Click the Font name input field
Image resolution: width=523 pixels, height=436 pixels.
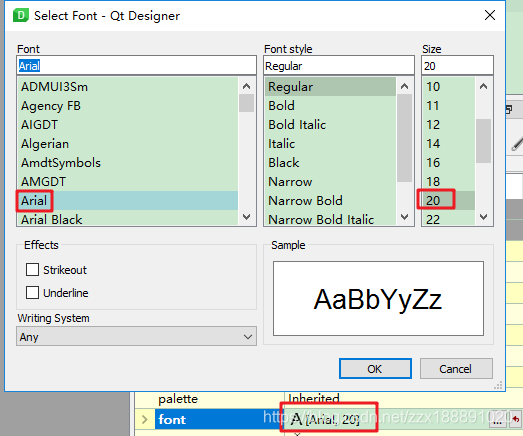pos(136,65)
